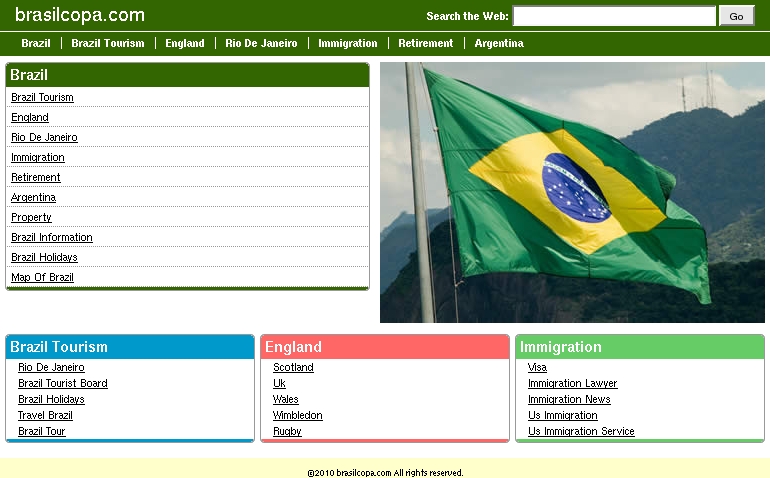Click the England red section heading
Image resolution: width=770 pixels, height=478 pixels.
(293, 347)
